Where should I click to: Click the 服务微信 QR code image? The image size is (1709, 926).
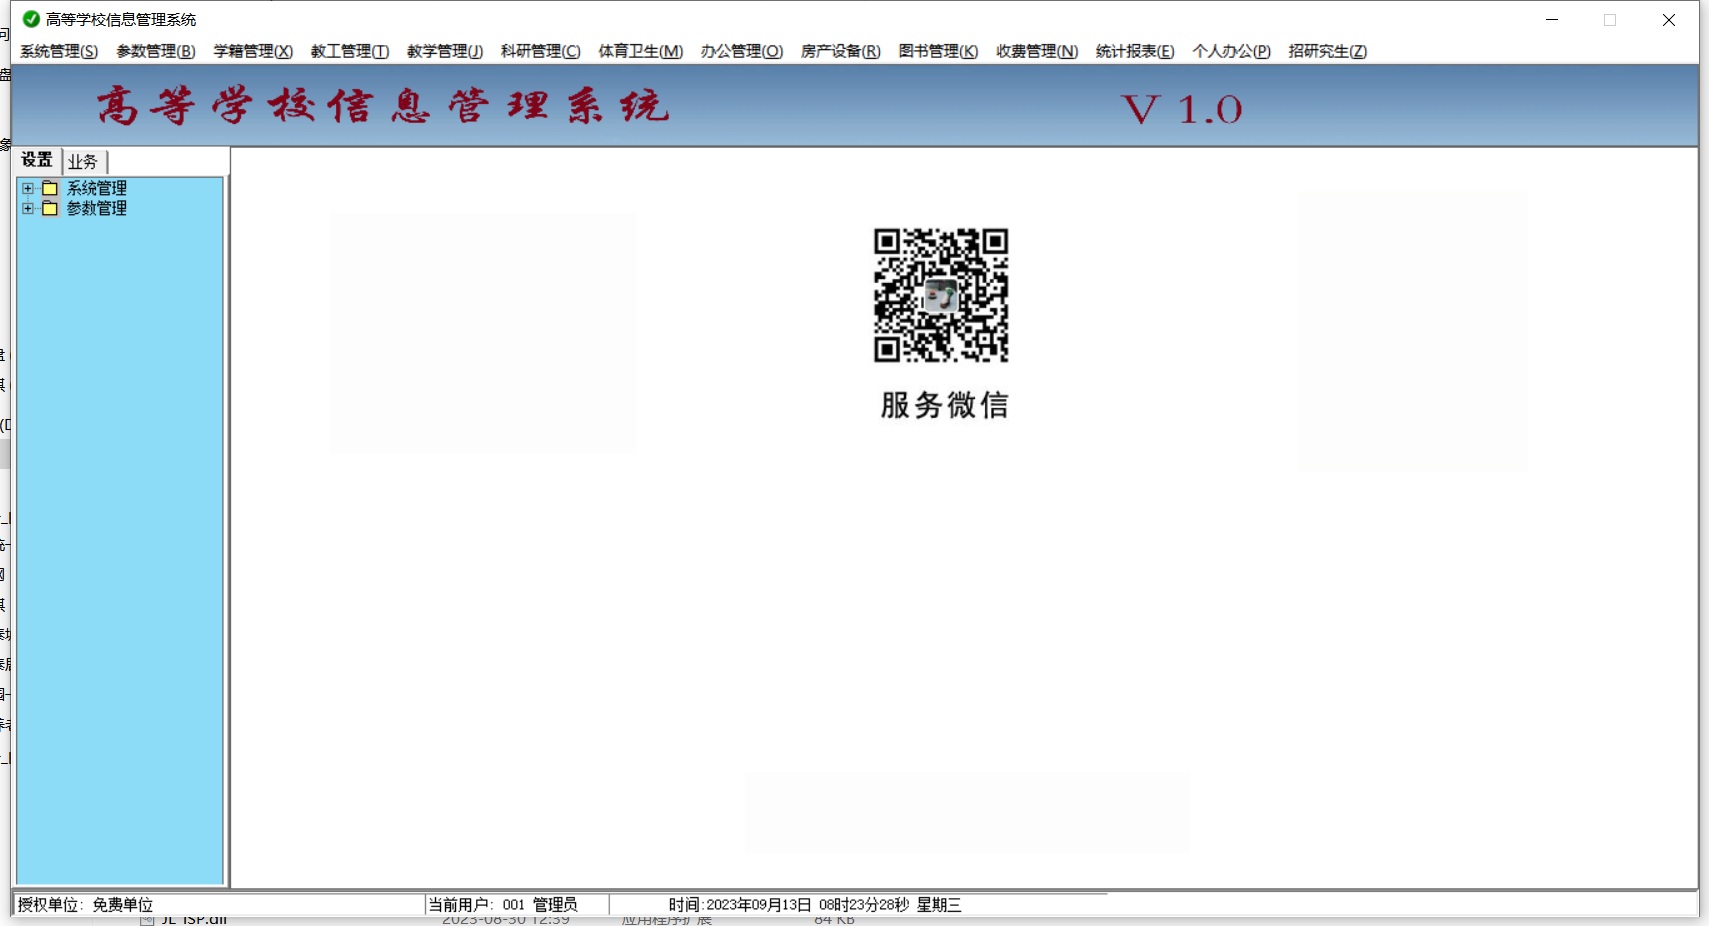click(x=941, y=295)
